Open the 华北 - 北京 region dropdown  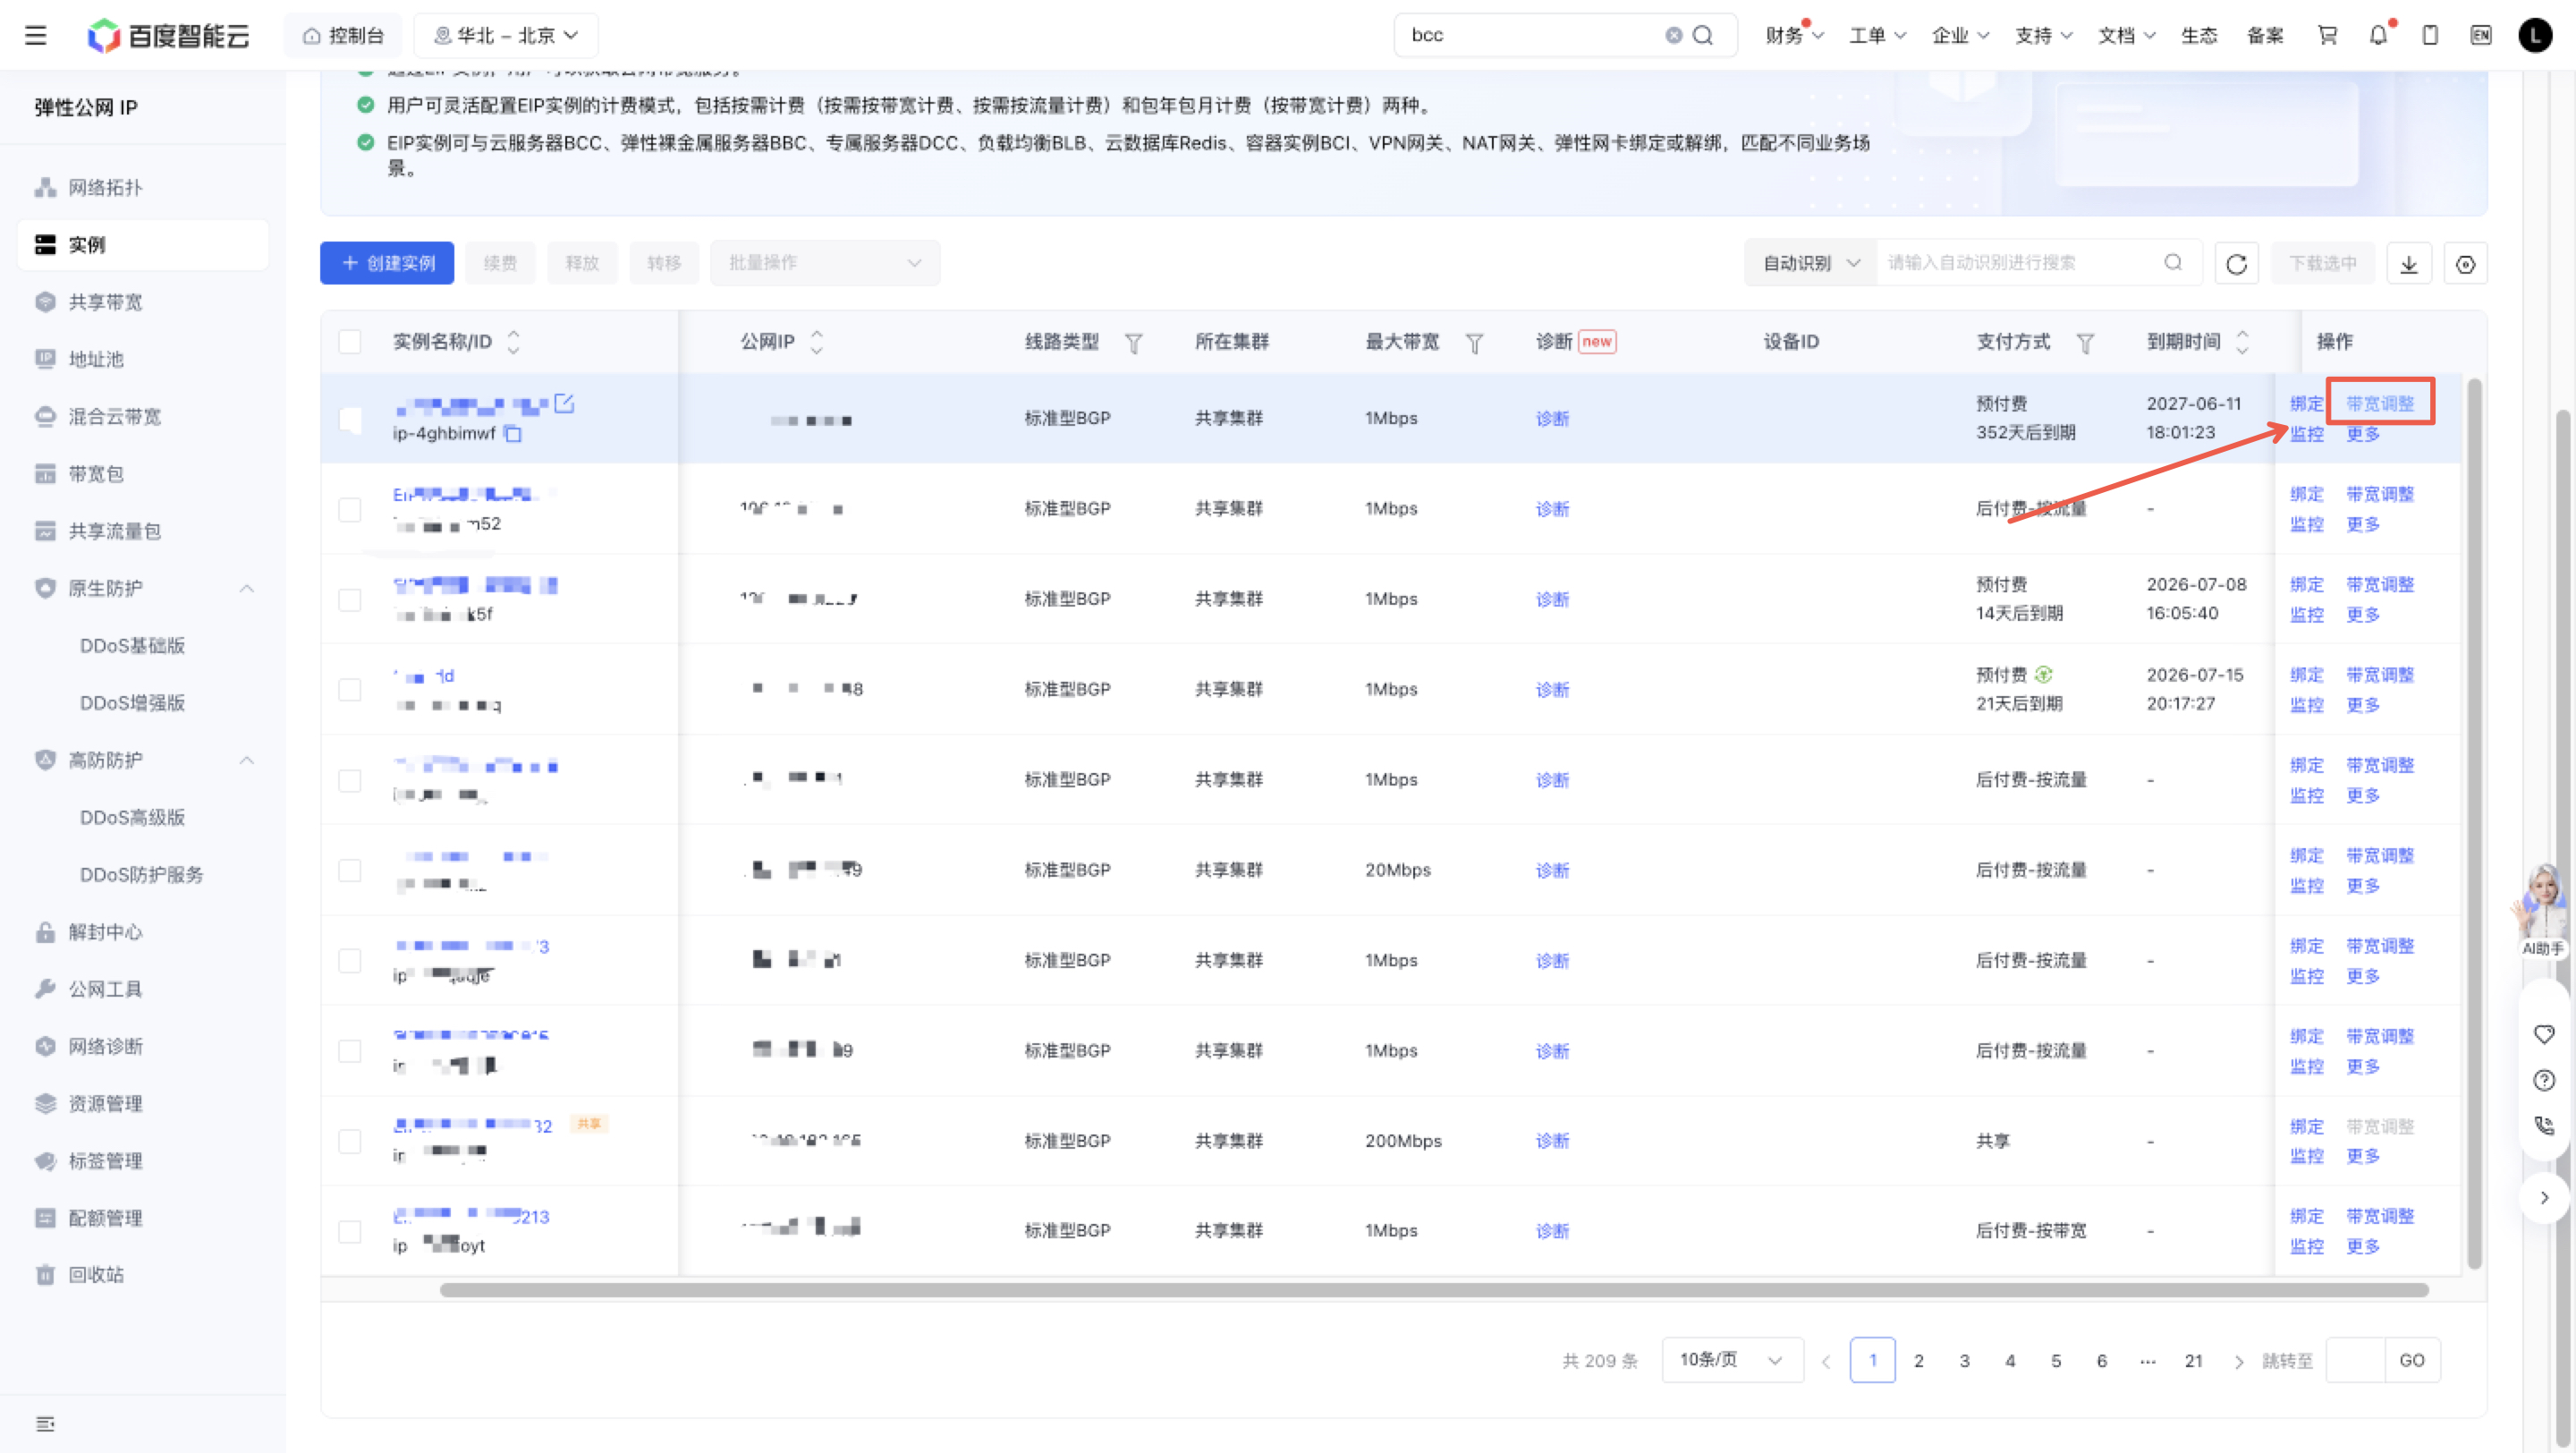(x=506, y=35)
